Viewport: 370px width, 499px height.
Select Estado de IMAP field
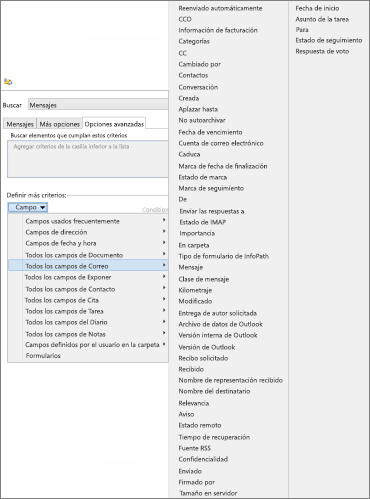[202, 222]
